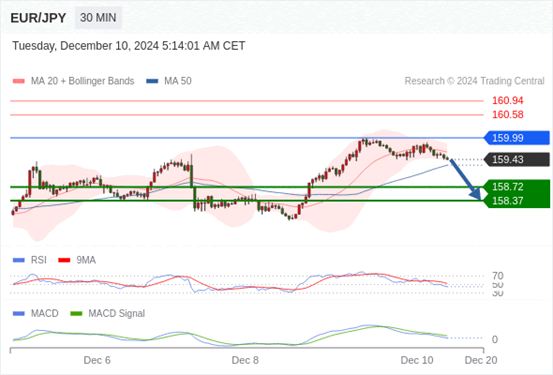The width and height of the screenshot is (553, 375).
Task: Click the green support label 158.37
Action: [x=517, y=201]
